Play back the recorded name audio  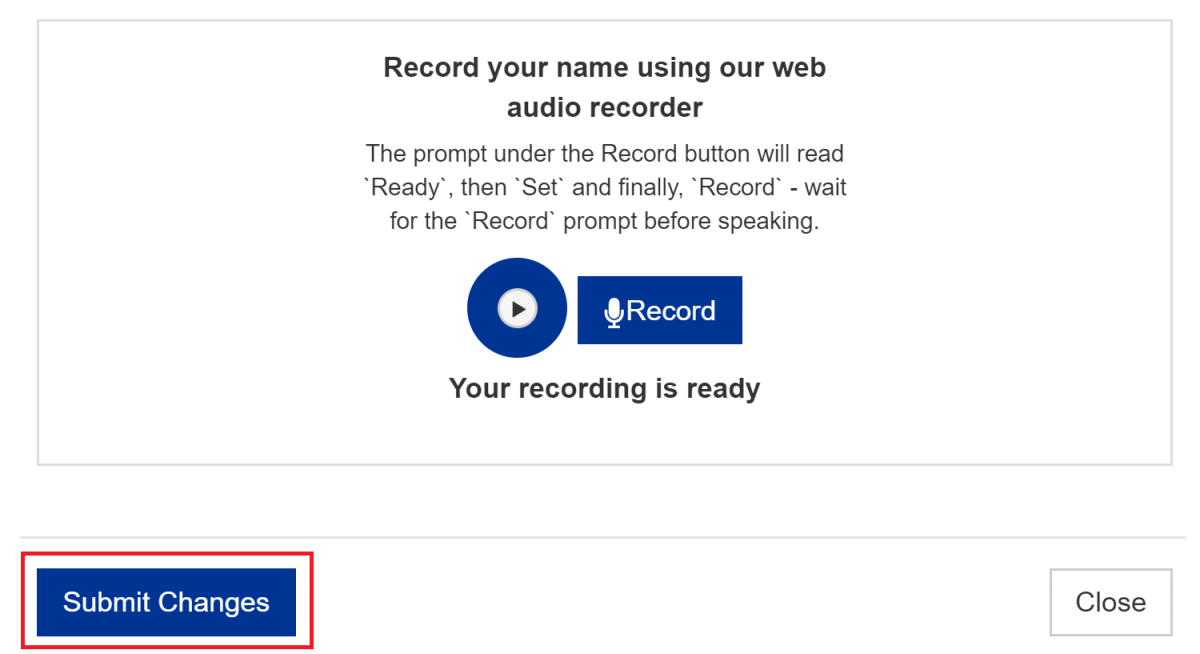pyautogui.click(x=517, y=308)
